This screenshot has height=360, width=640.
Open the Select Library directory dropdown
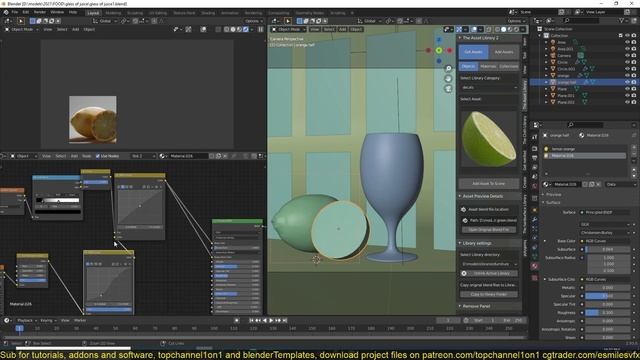point(489,264)
